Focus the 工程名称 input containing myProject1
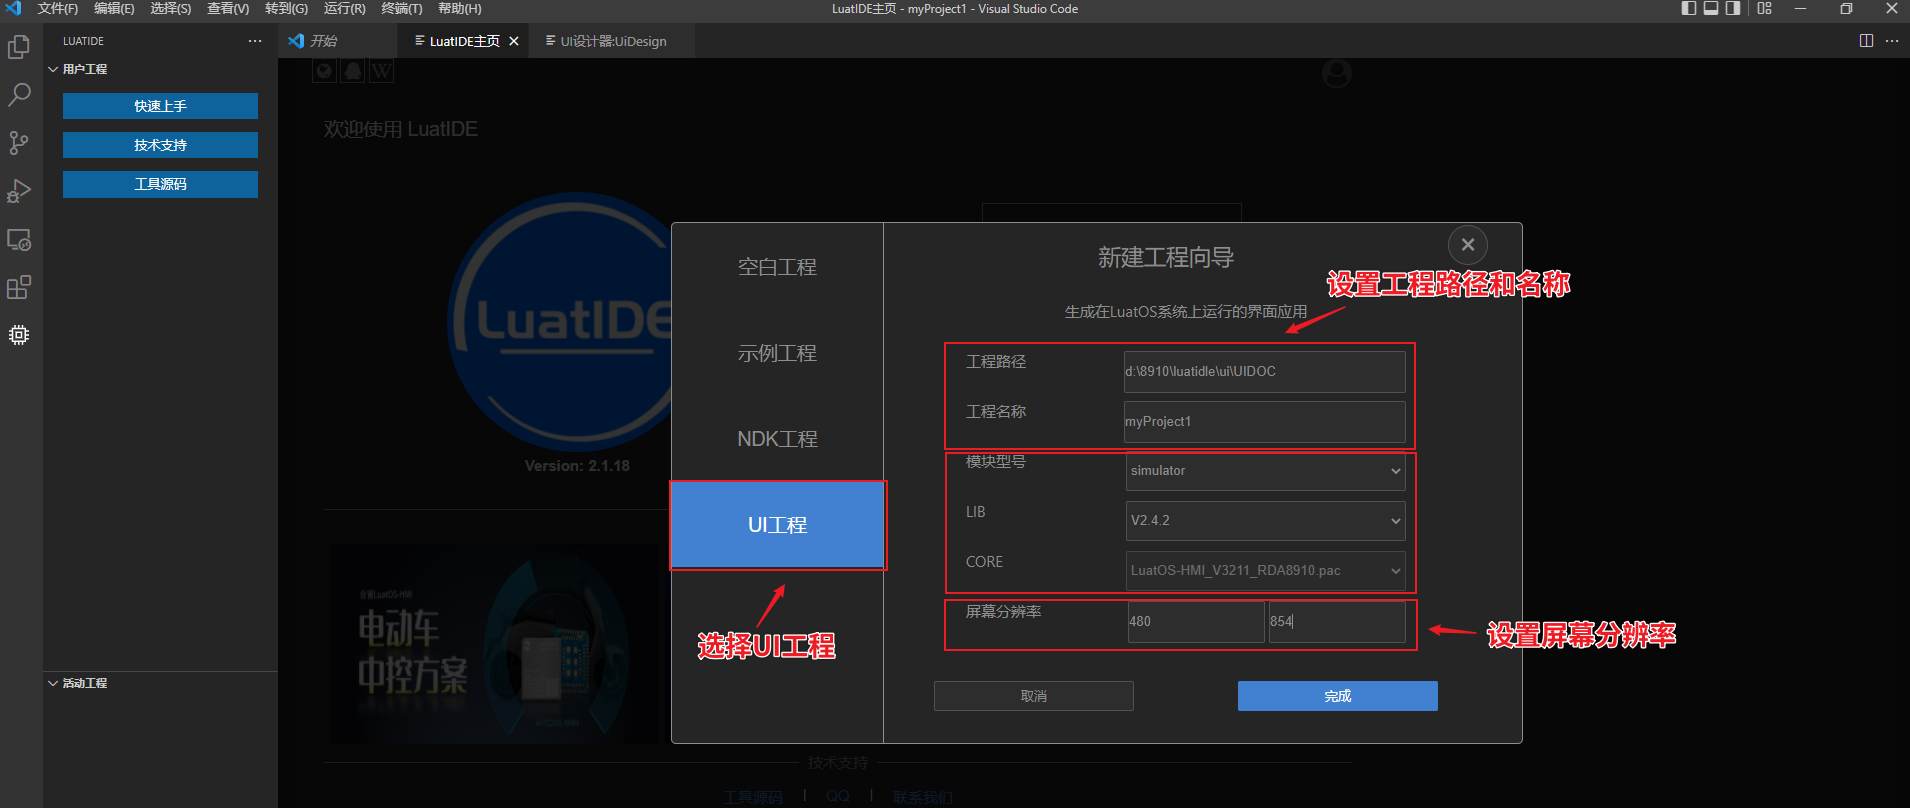Image resolution: width=1910 pixels, height=808 pixels. tap(1264, 422)
